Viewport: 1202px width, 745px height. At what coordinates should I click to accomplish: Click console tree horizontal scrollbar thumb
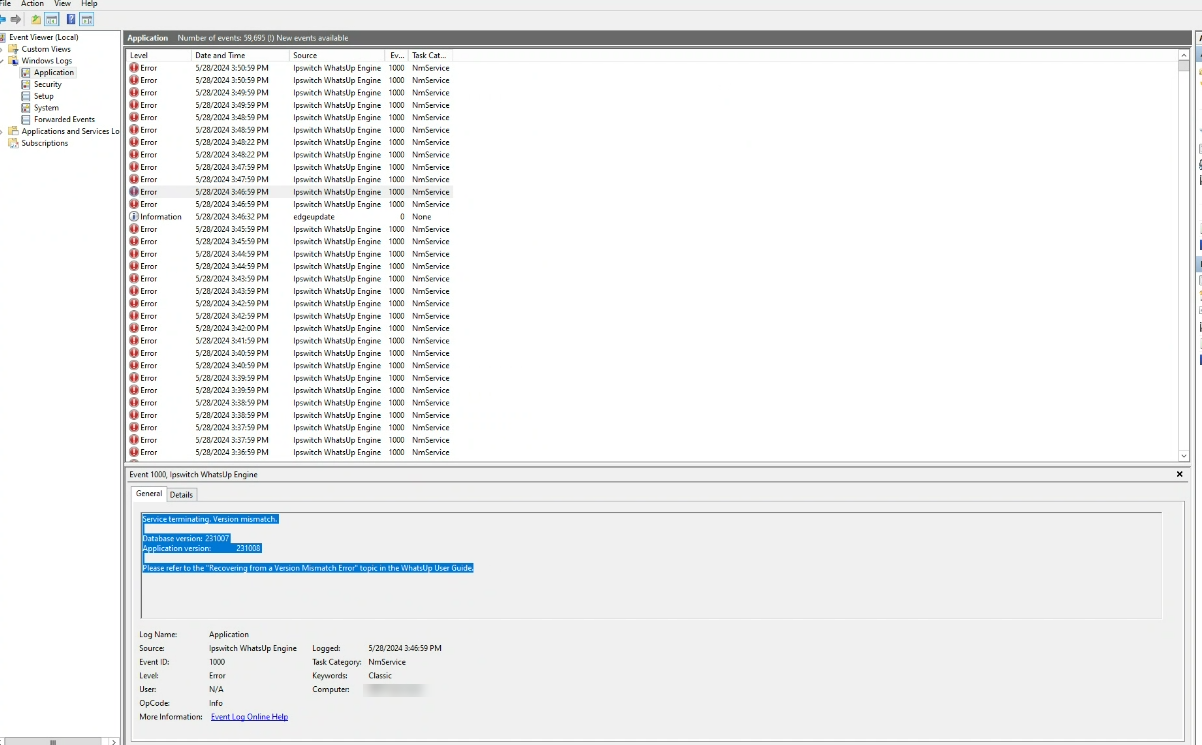[x=53, y=741]
